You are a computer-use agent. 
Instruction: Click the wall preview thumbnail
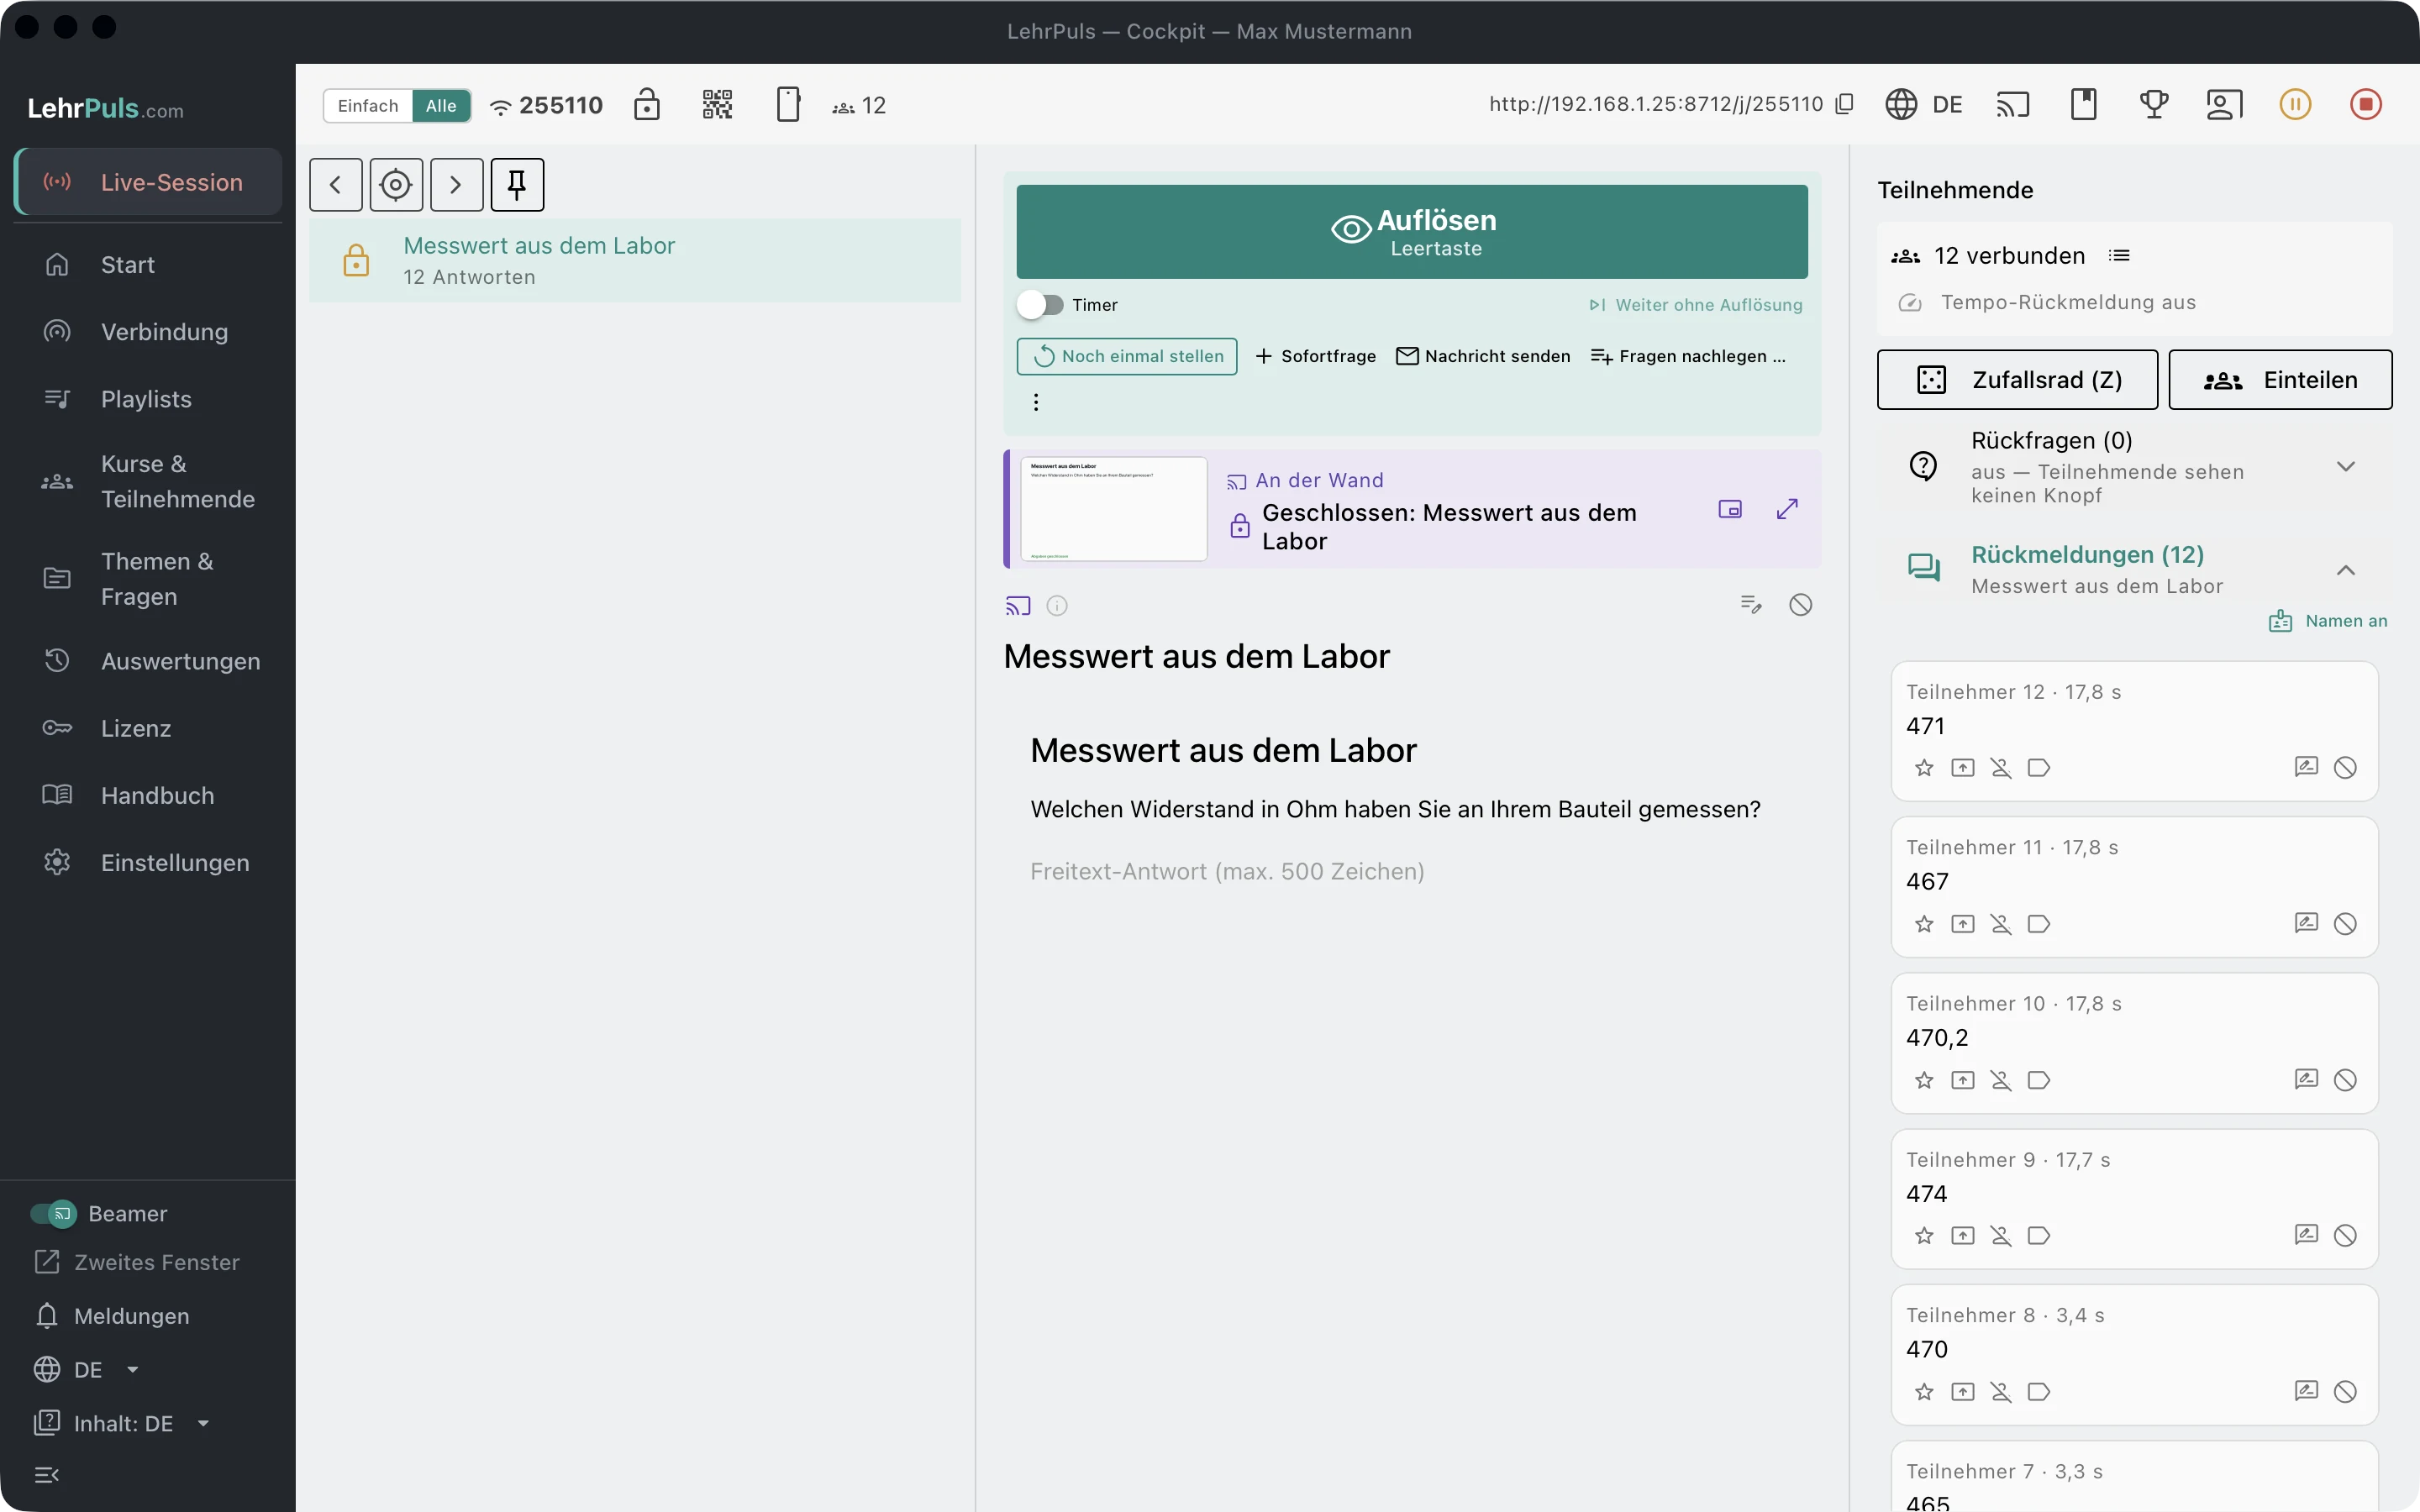click(x=1114, y=509)
